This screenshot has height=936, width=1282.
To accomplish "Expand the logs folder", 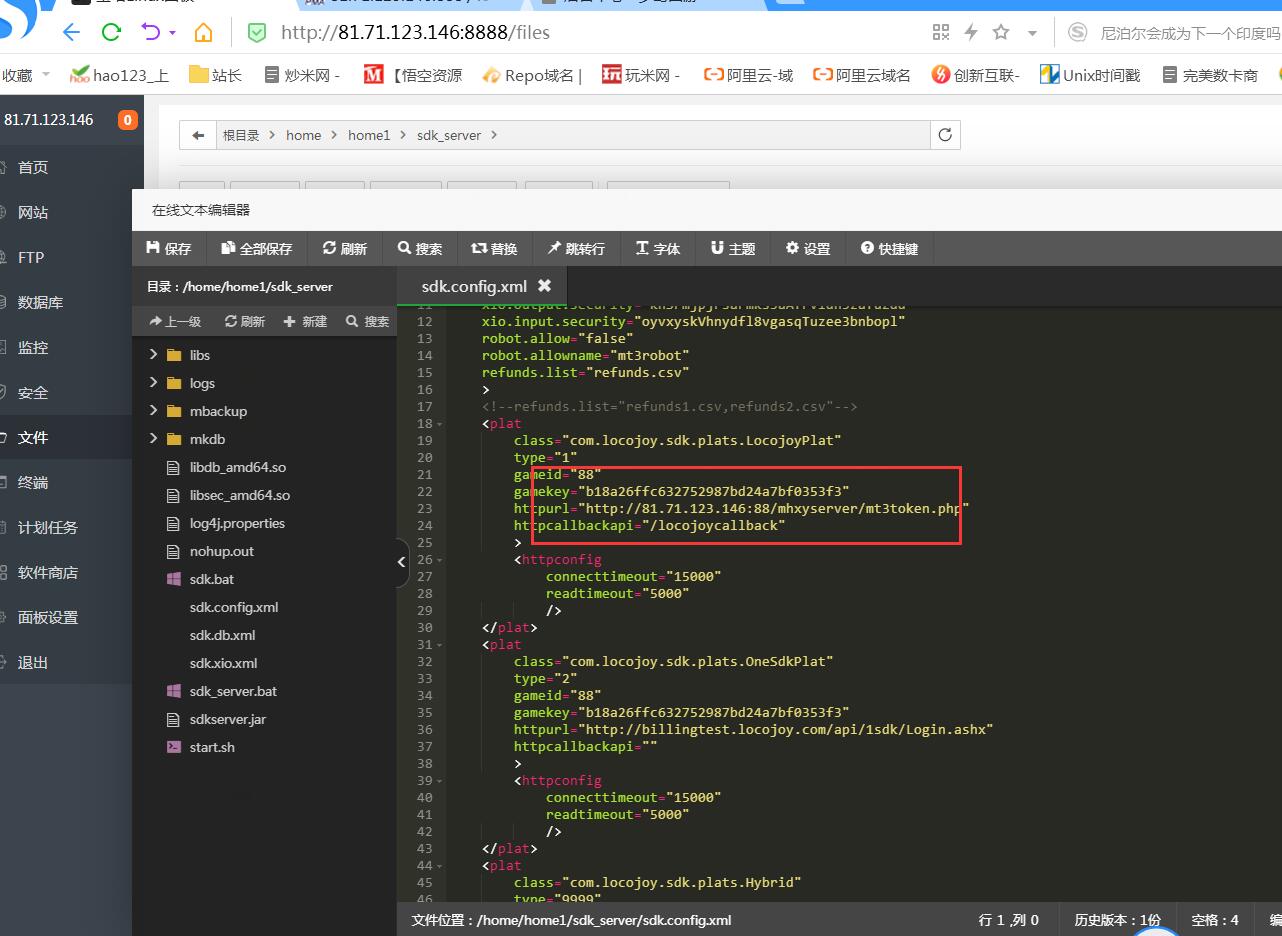I will click(x=154, y=383).
